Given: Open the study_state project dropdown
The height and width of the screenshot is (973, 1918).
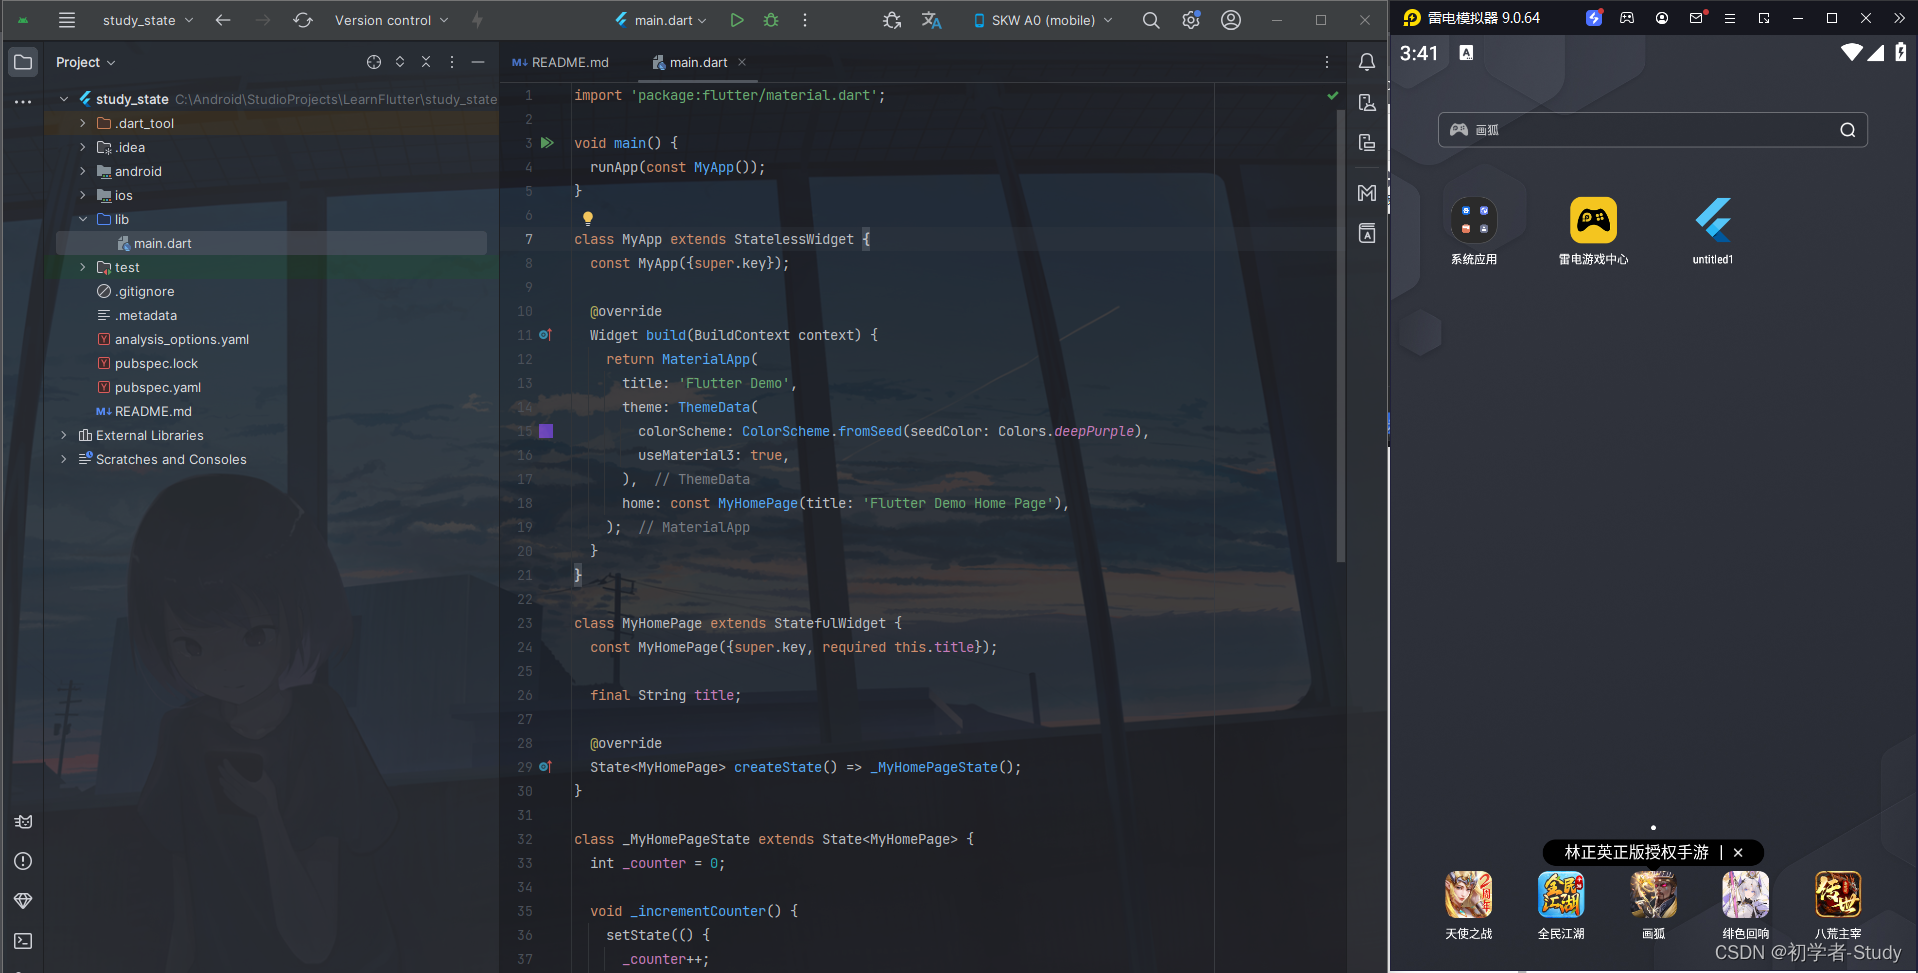Looking at the screenshot, I should (148, 20).
